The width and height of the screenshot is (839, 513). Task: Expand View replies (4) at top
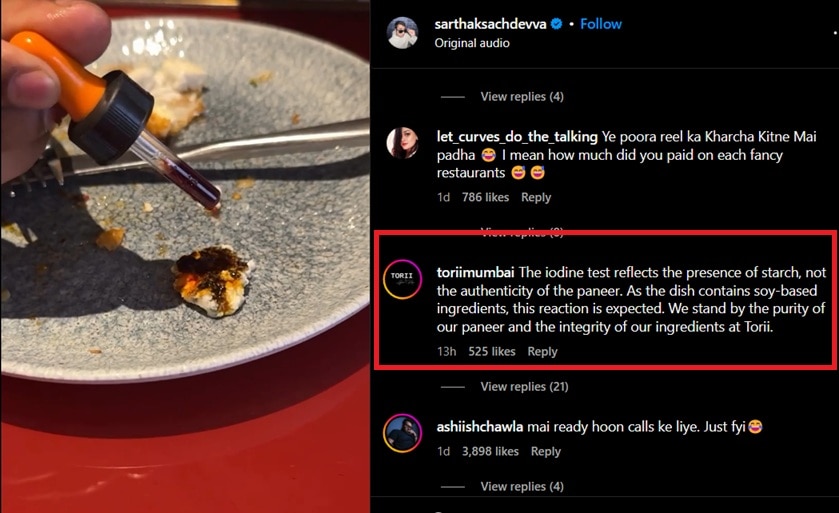click(522, 97)
